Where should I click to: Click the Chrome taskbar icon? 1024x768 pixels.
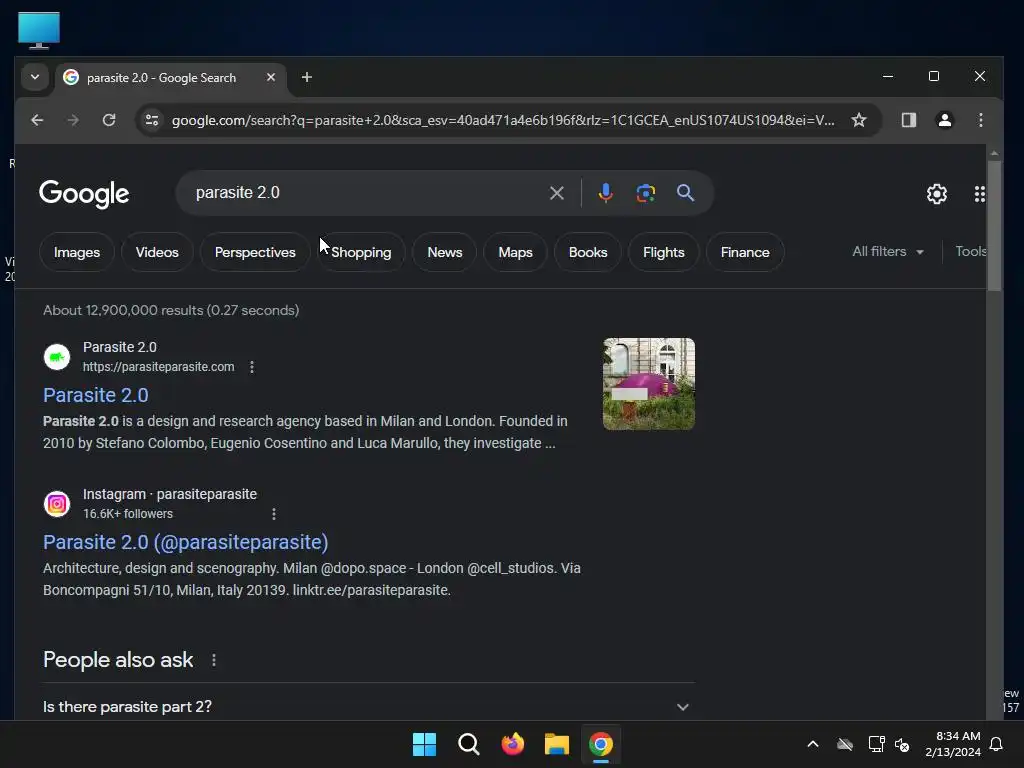tap(601, 744)
